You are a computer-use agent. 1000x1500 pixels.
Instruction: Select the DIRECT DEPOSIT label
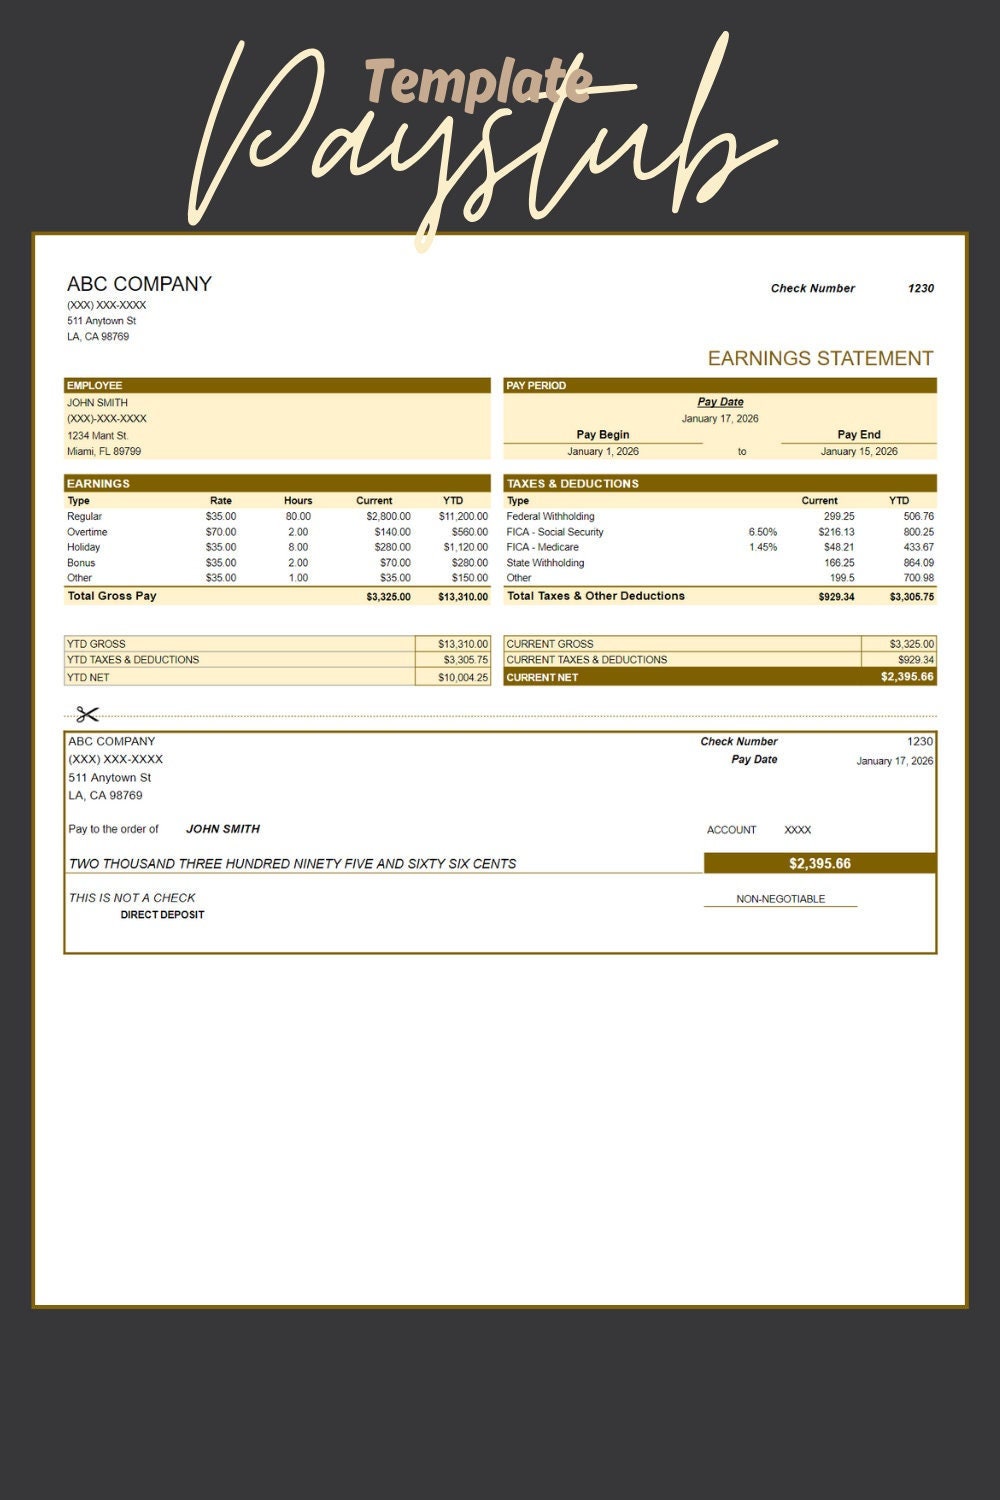[x=163, y=913]
